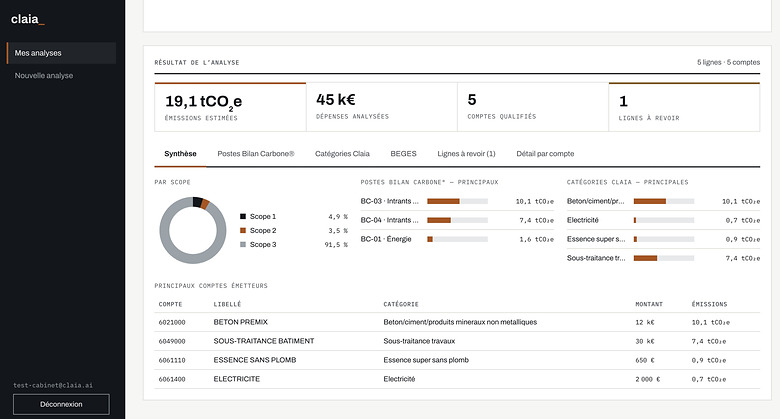Switch to Catégories Claia tab
Screen dimensions: 780x419
click(342, 154)
